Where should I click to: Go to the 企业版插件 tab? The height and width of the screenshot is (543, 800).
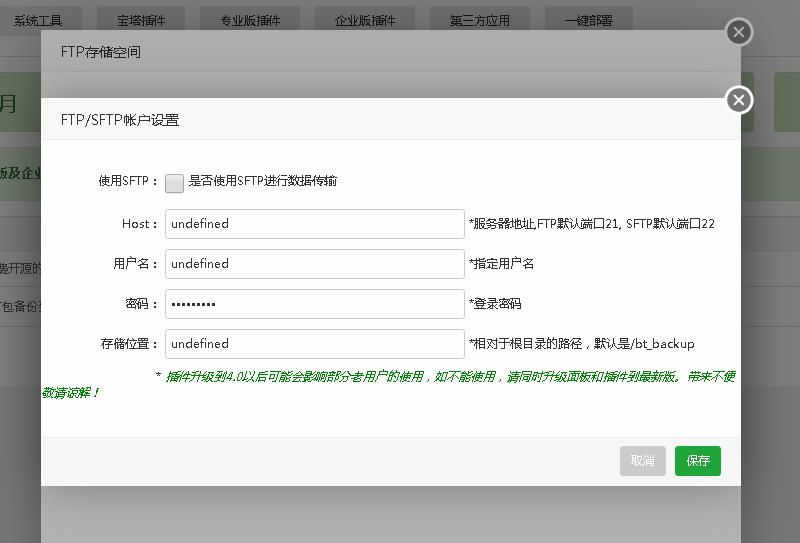(365, 20)
